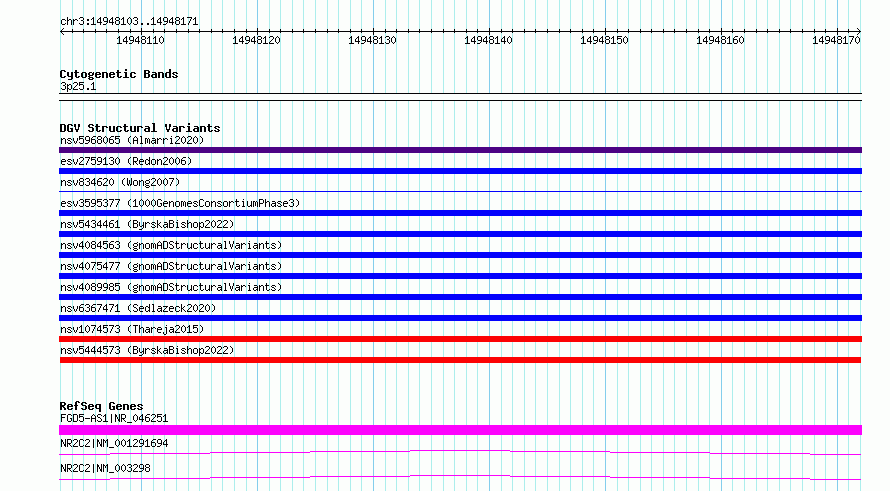The image size is (890, 491).
Task: Click nsv6367471 (Sedlazeck2020) variant label
Action: tap(138, 308)
